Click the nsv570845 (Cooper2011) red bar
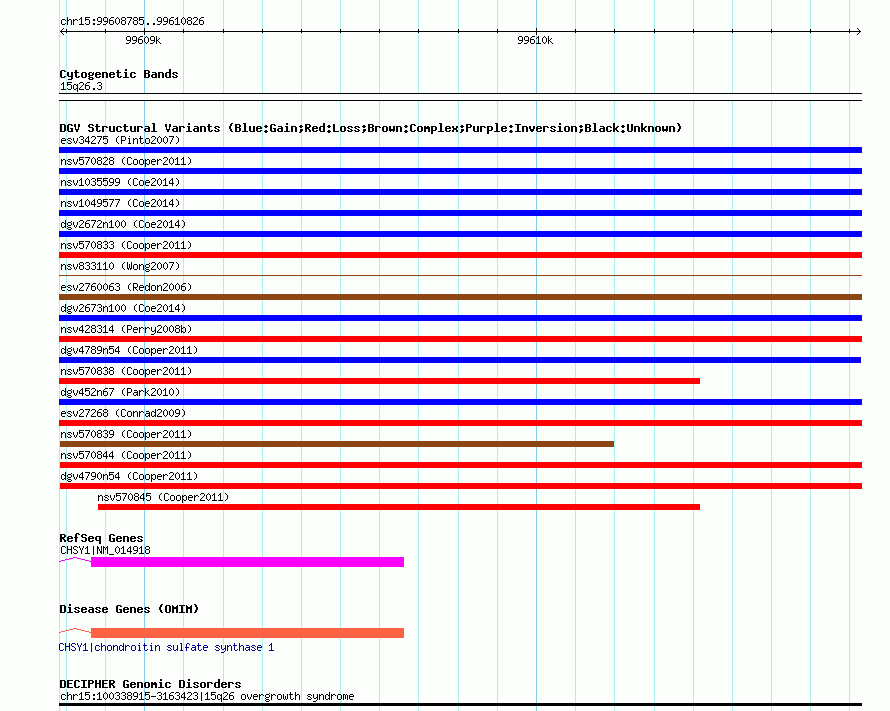890x711 pixels. click(398, 507)
